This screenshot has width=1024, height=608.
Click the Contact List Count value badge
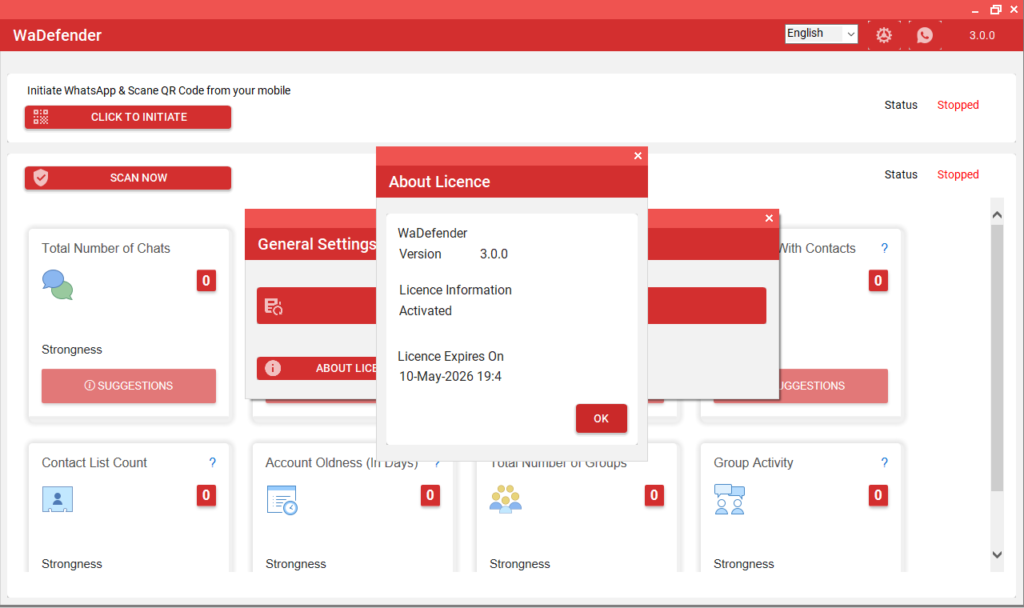point(206,496)
